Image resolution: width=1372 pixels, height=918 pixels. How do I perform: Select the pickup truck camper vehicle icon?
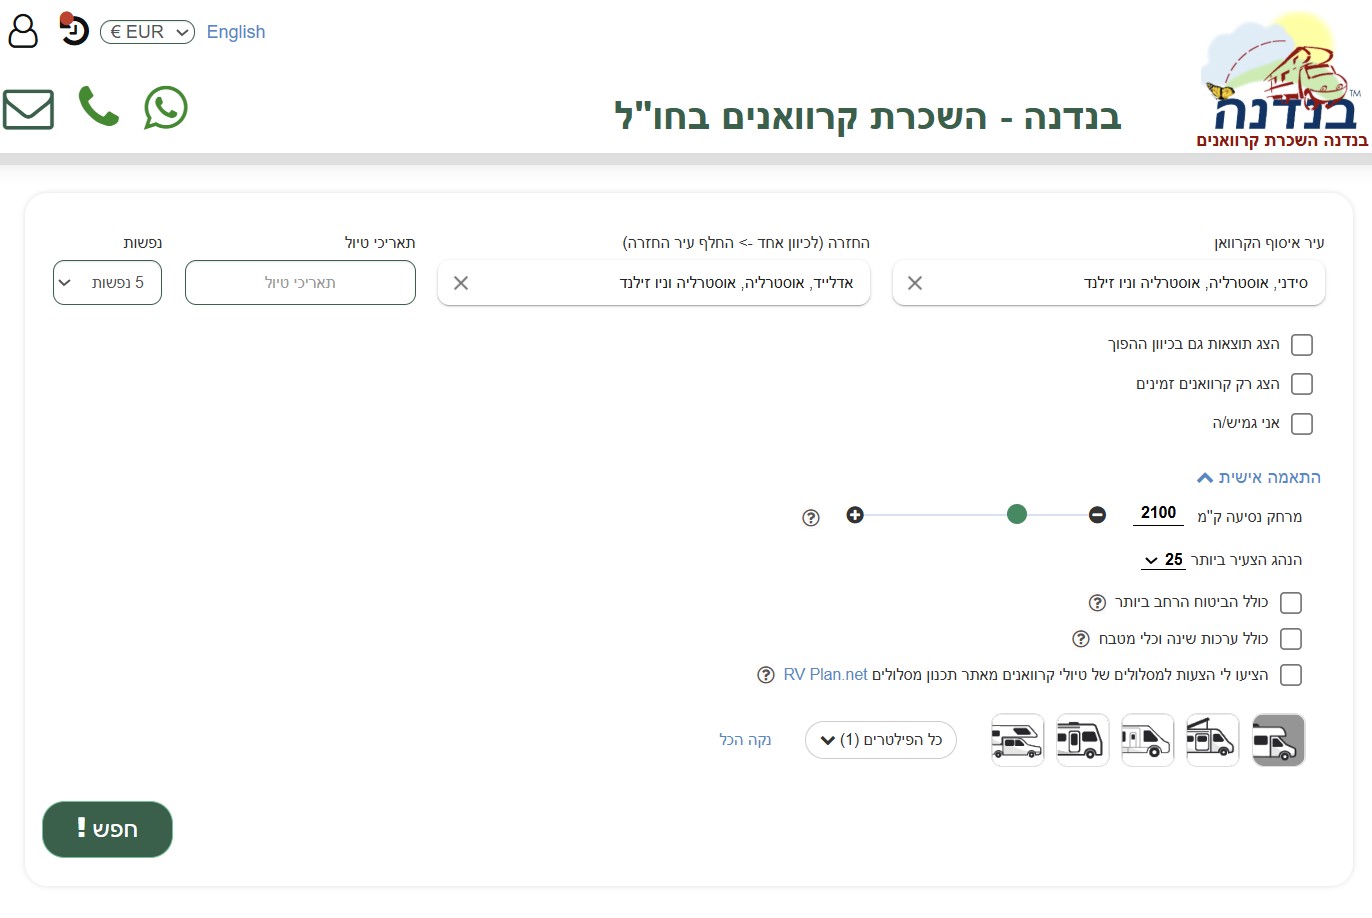point(1017,740)
